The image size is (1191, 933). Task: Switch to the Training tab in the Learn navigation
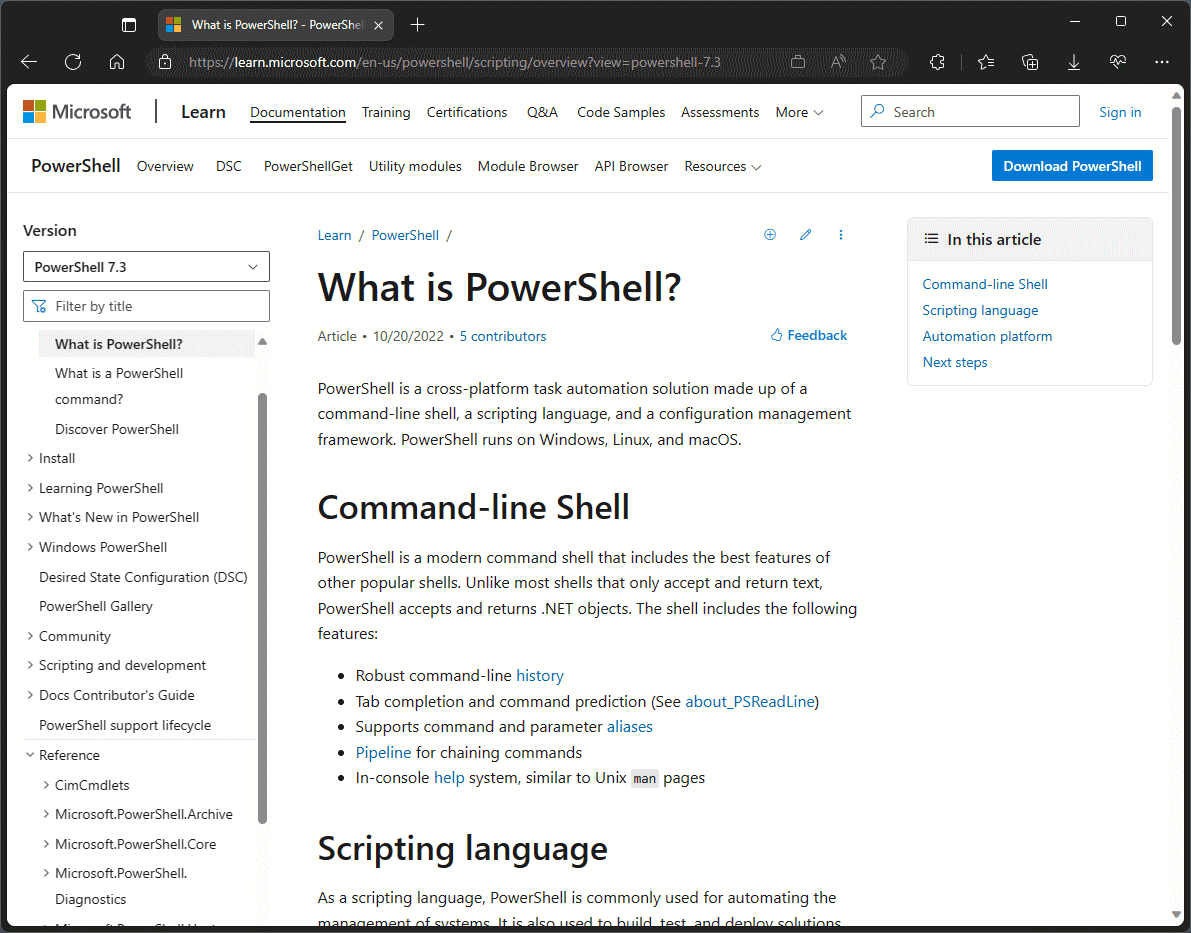coord(386,112)
